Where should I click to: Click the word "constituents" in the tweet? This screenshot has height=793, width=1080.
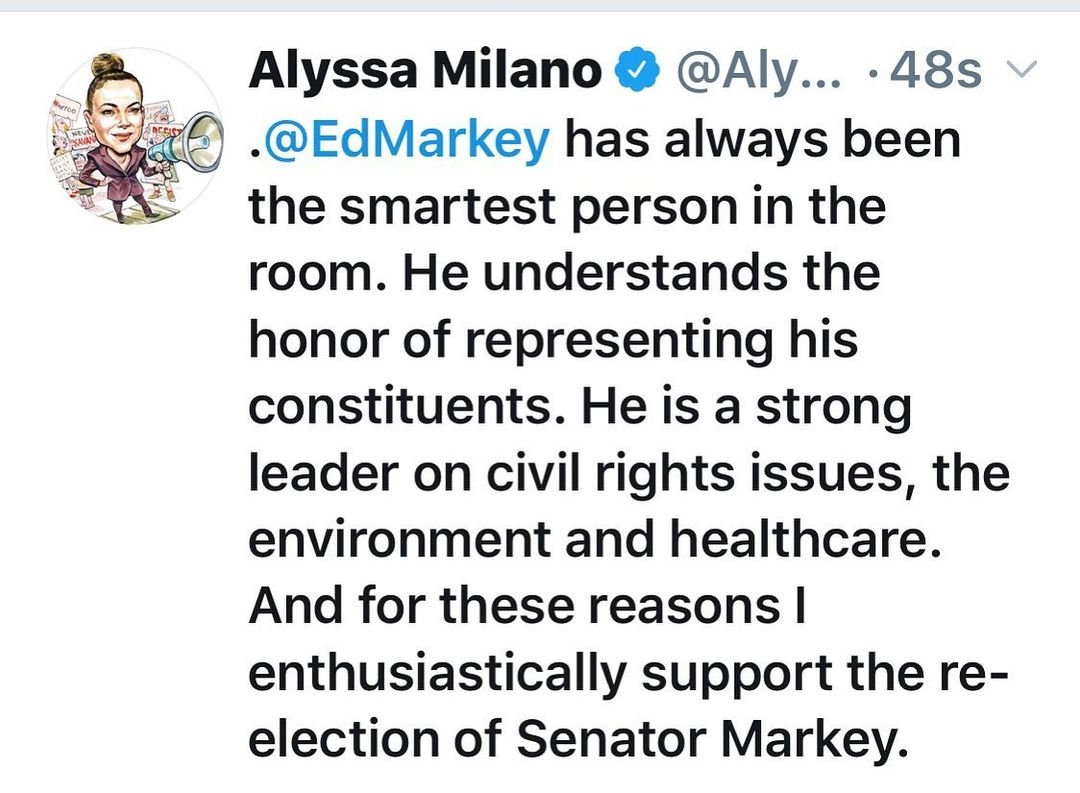421,409
